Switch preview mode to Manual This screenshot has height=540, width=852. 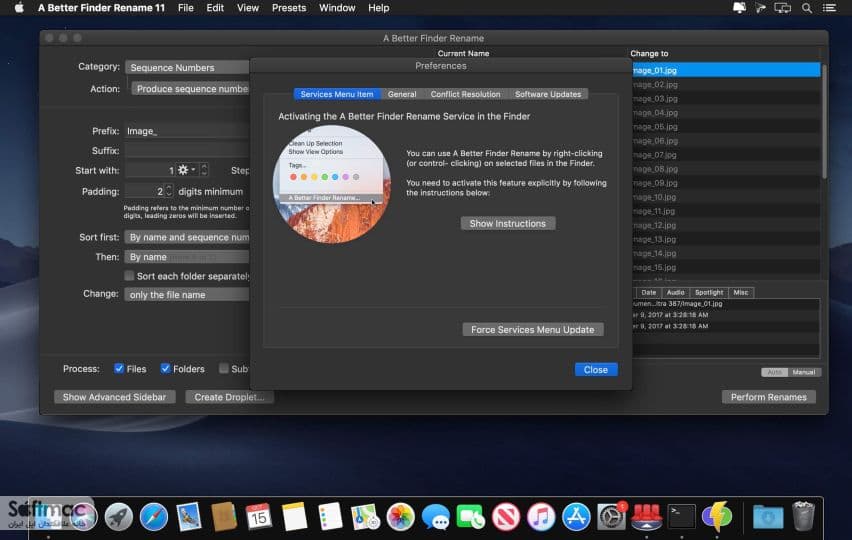[804, 372]
